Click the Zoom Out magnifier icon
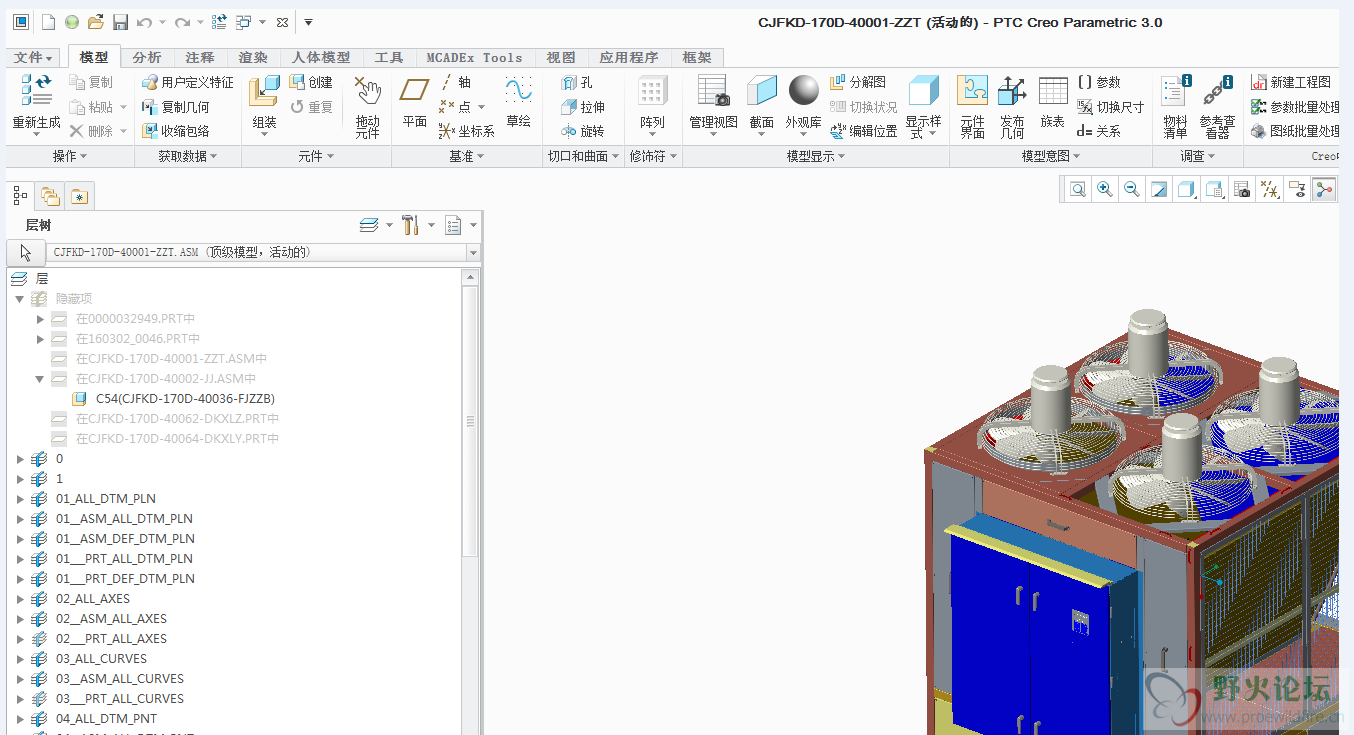 (1132, 189)
